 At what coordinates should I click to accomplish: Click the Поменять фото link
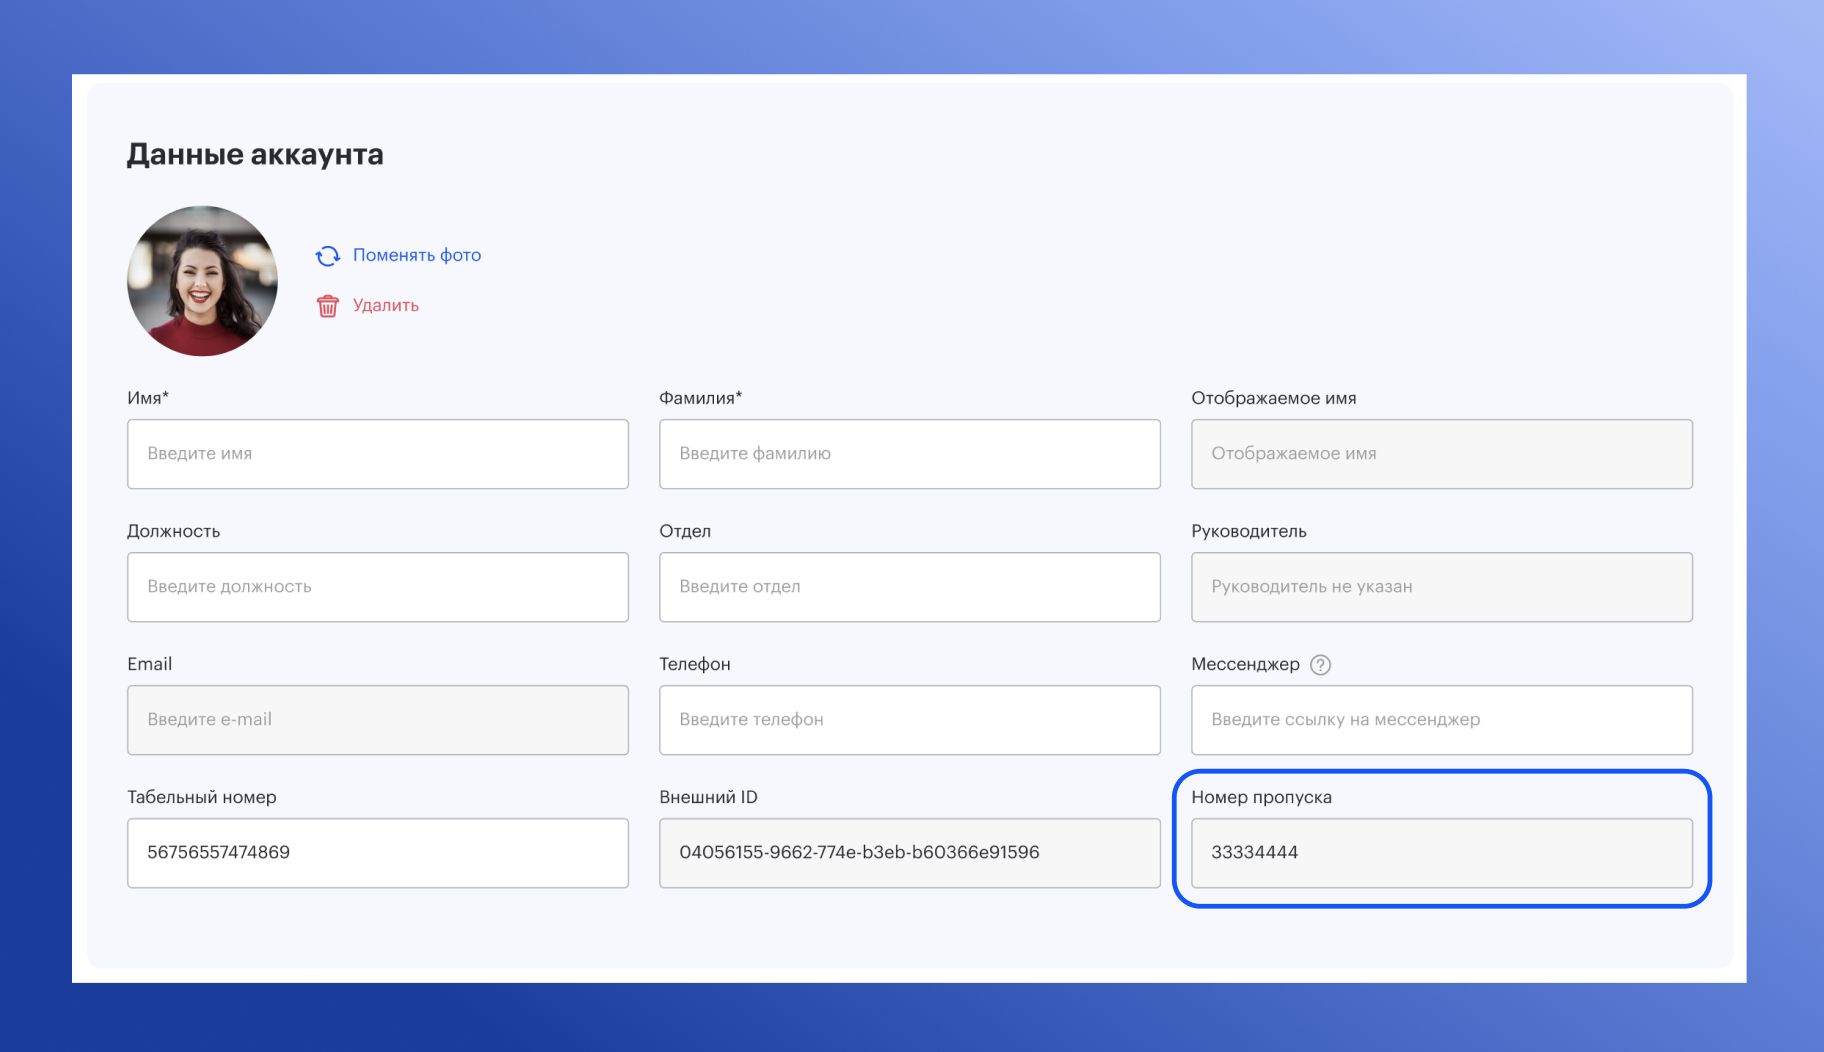[417, 256]
